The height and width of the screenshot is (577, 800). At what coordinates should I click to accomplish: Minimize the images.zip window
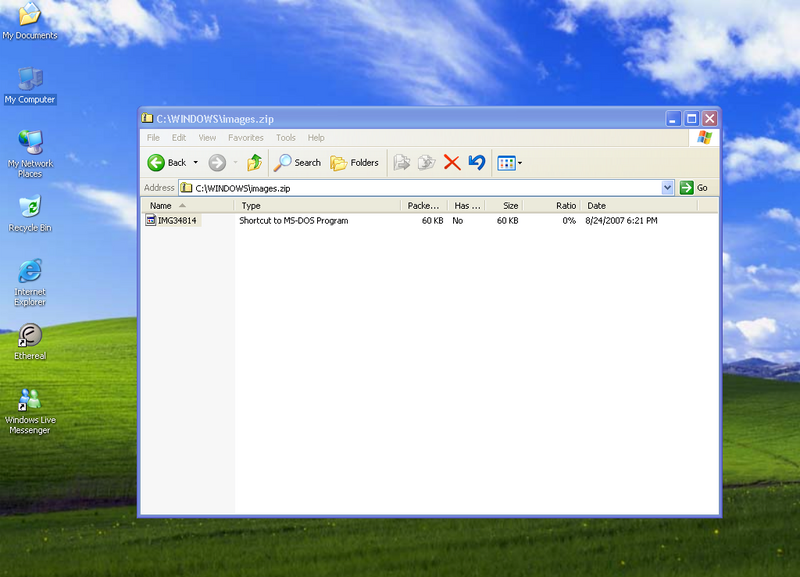(673, 119)
